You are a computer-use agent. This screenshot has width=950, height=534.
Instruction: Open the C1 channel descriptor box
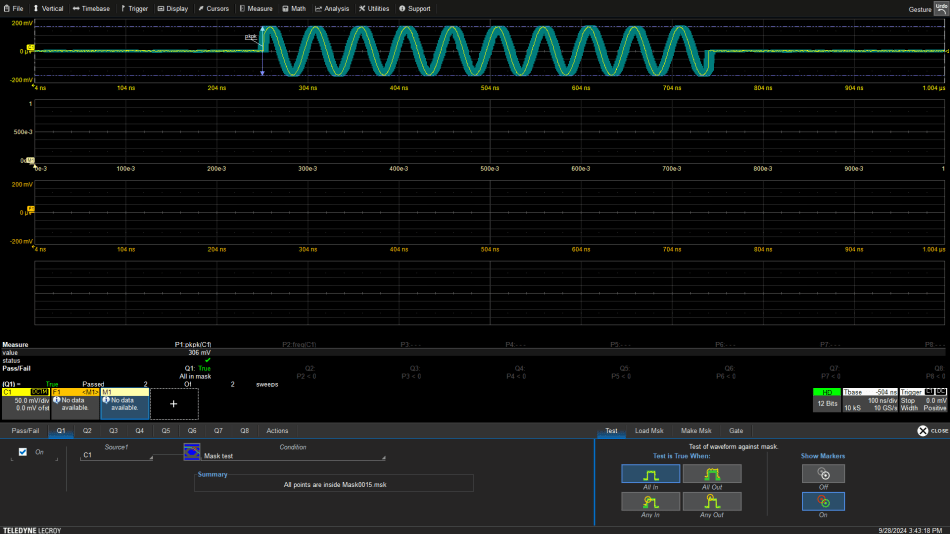25,404
